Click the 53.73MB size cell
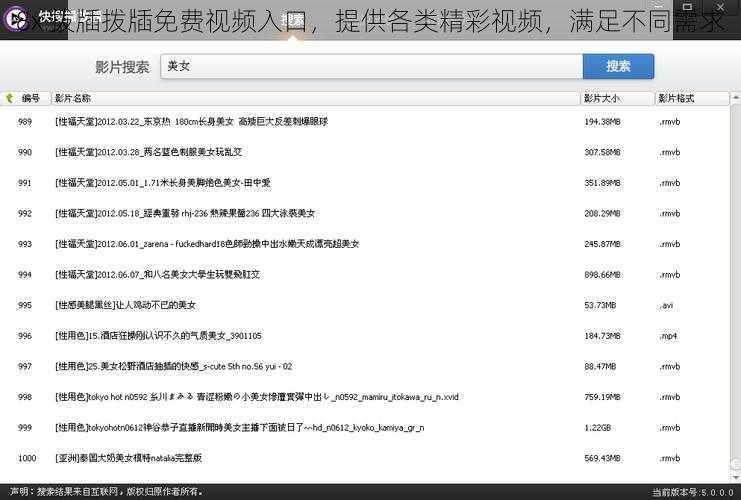This screenshot has width=741, height=500. pyautogui.click(x=600, y=305)
